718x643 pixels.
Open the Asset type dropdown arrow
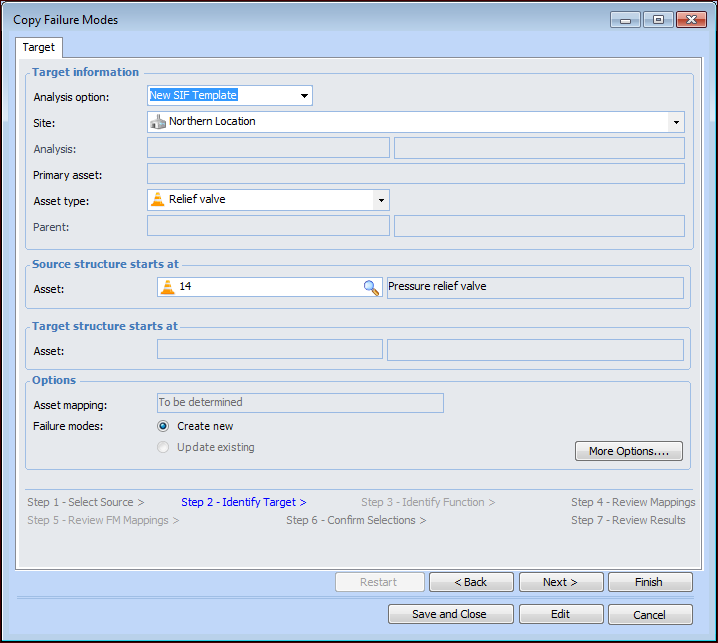380,200
